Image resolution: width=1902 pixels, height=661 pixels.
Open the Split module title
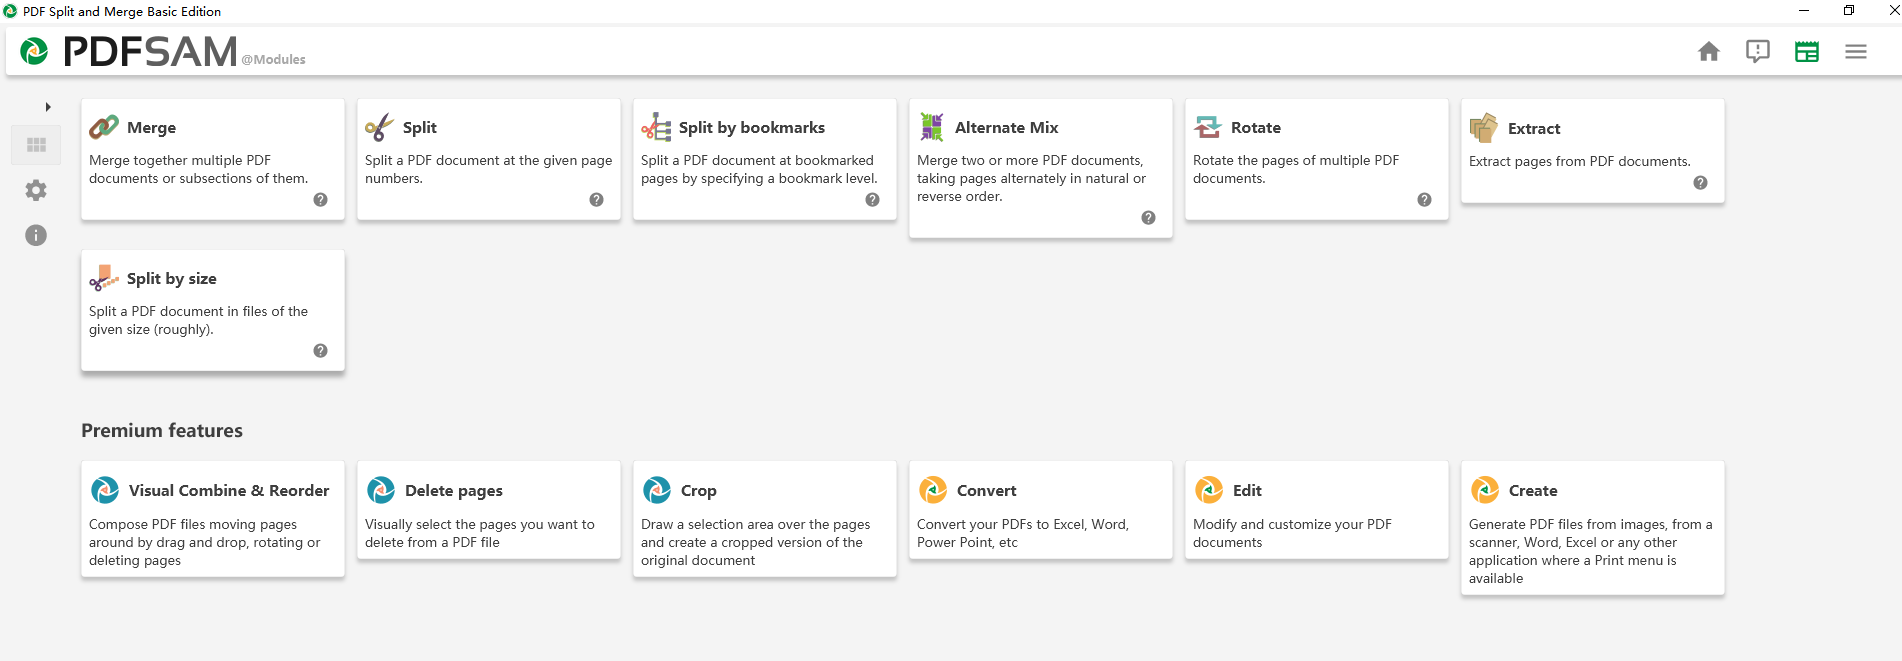tap(420, 128)
